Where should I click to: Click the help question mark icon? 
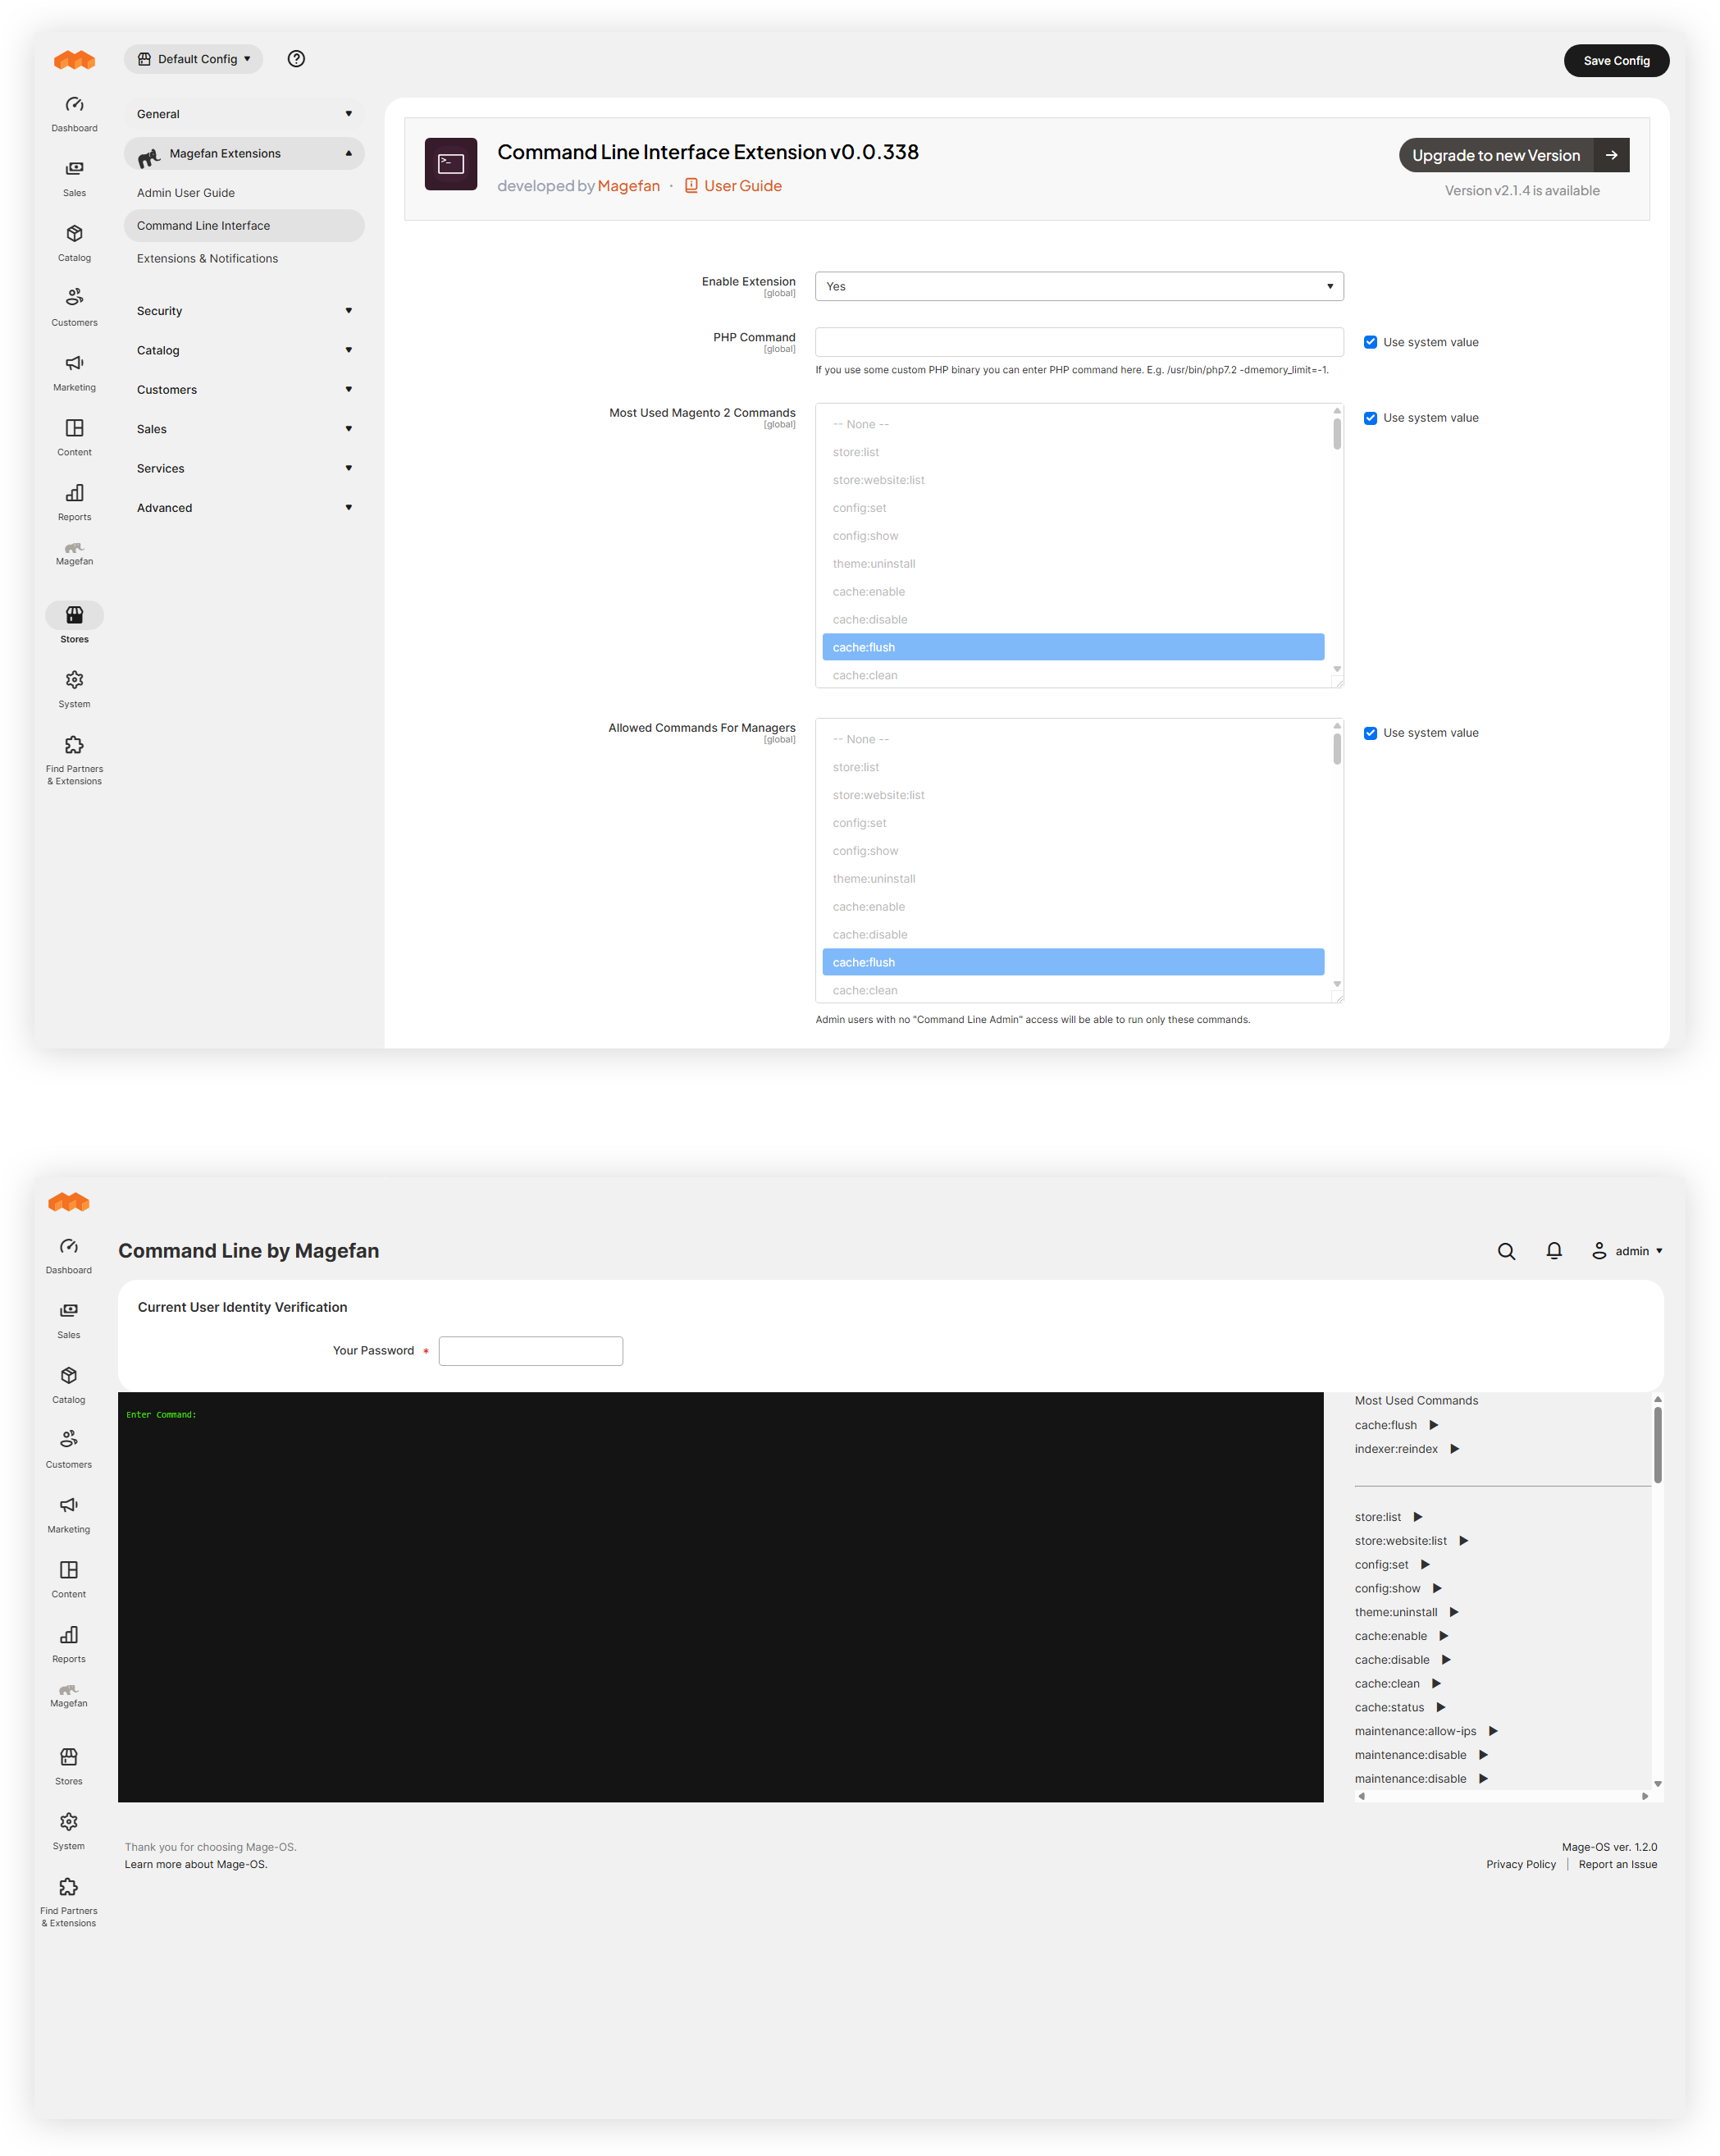(296, 59)
